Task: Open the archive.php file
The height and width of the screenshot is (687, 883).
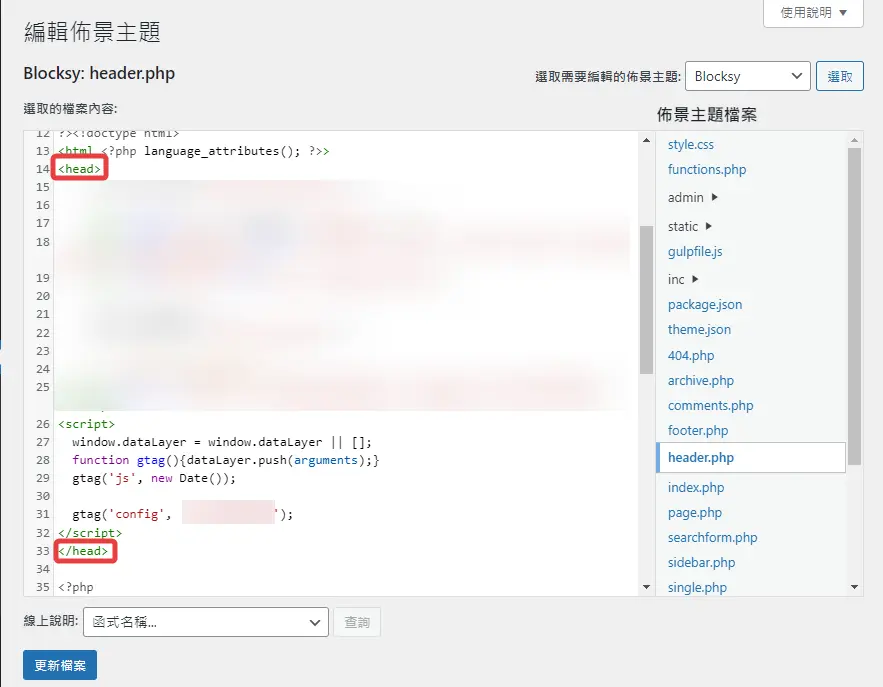Action: point(701,381)
